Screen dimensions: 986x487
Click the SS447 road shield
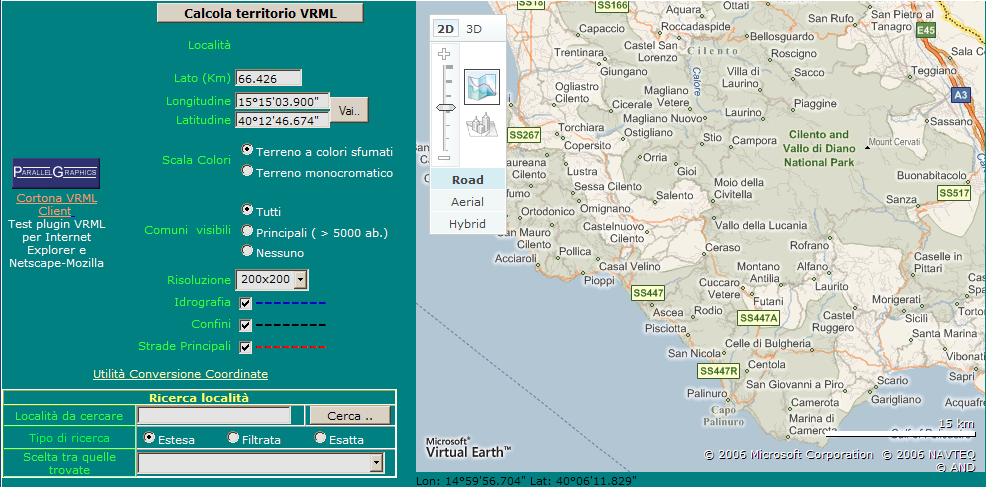(648, 293)
